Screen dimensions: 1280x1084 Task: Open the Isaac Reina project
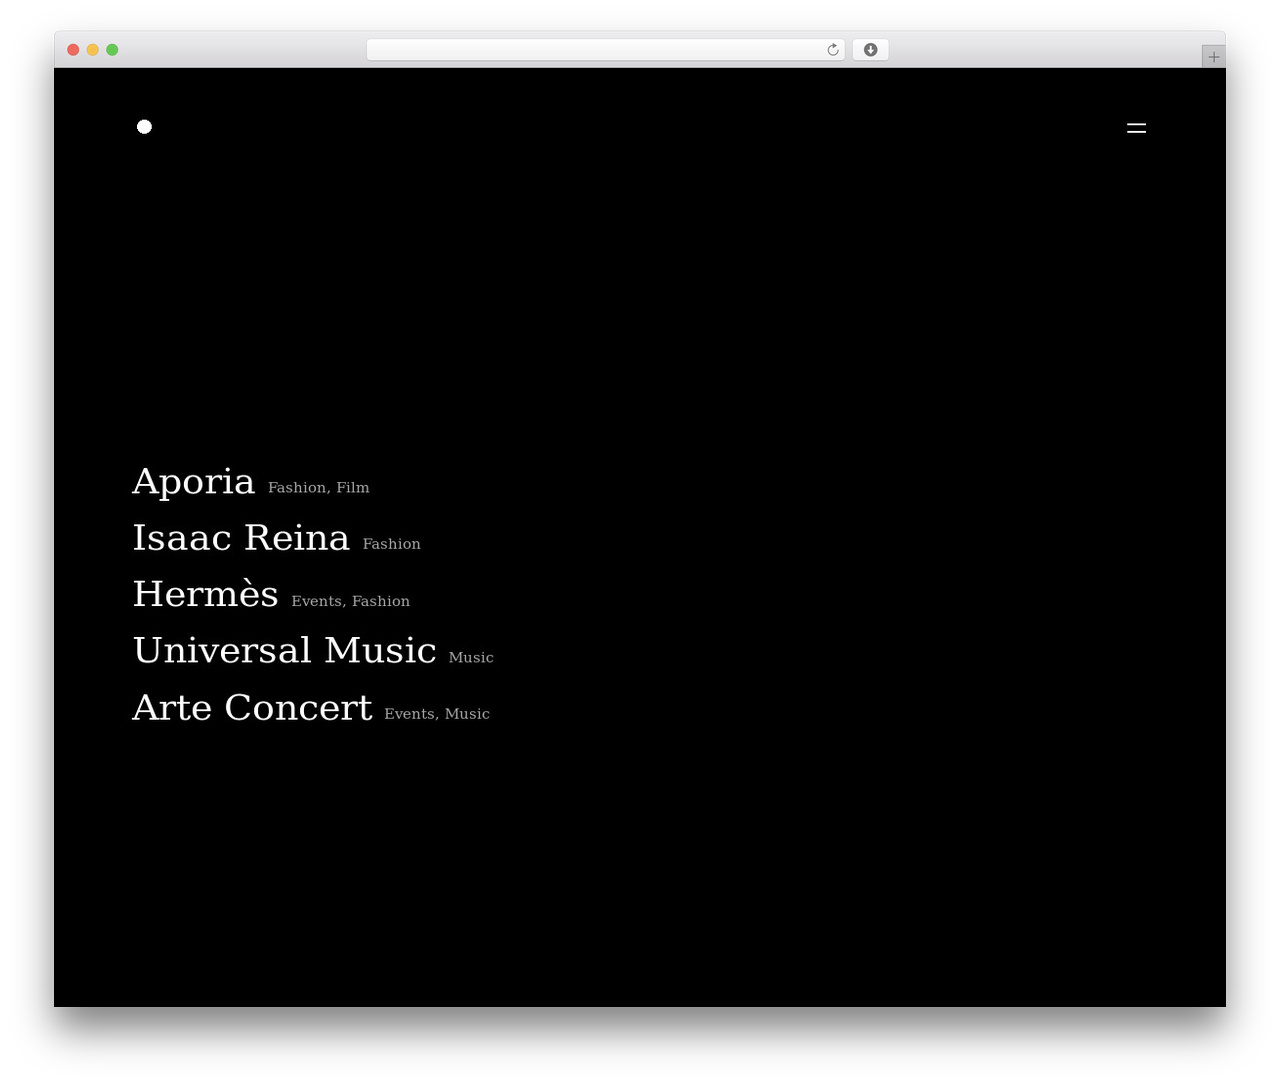pyautogui.click(x=241, y=538)
